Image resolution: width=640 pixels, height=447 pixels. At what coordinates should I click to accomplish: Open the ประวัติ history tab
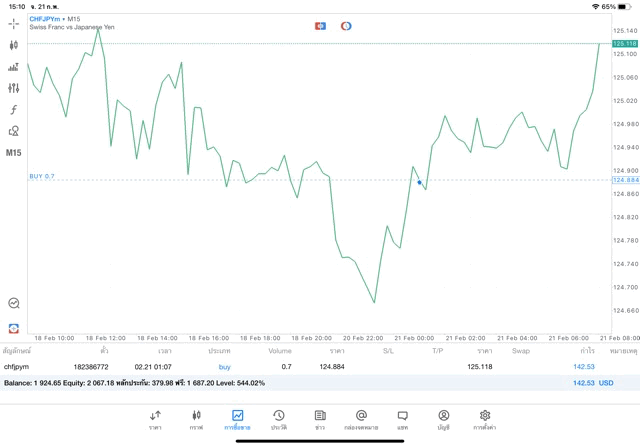click(278, 419)
